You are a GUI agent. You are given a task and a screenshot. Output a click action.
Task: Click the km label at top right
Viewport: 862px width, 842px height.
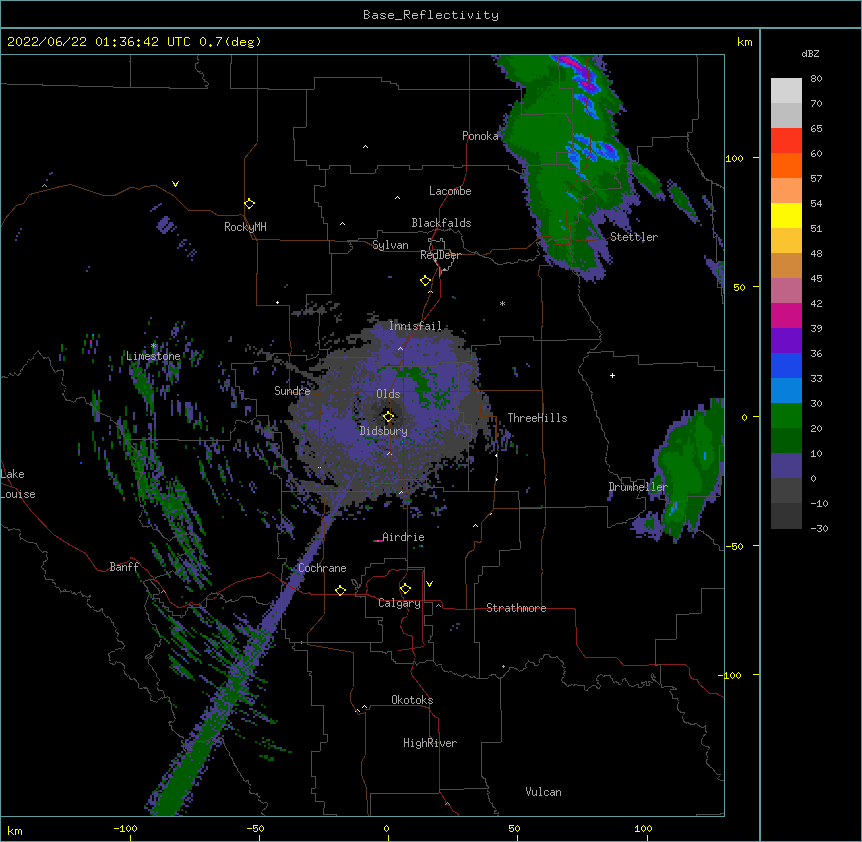(744, 42)
